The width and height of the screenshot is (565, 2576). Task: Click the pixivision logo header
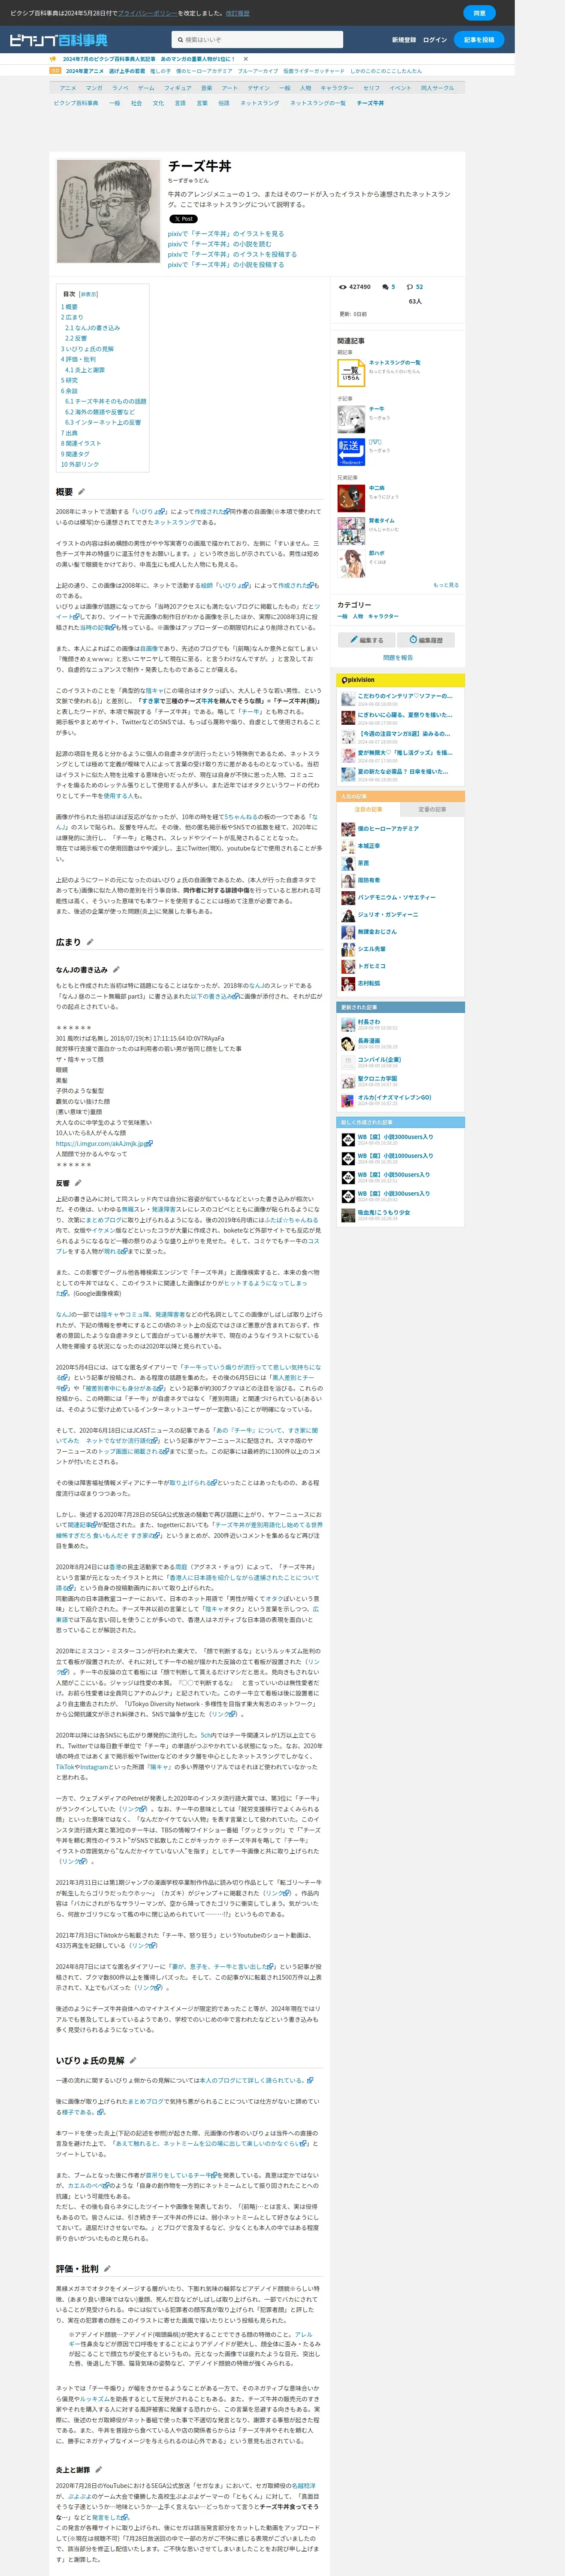click(358, 680)
